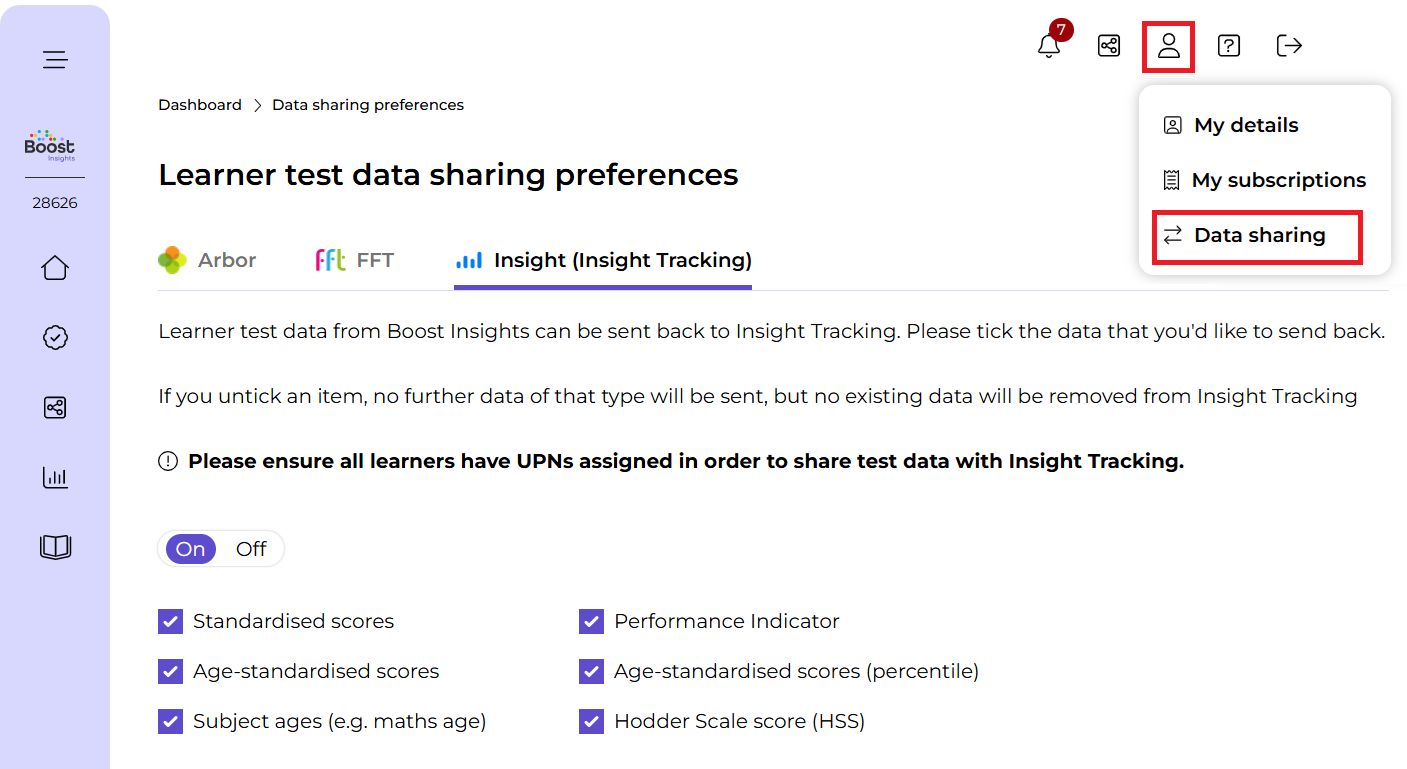Select My subscriptions menu item

tap(1265, 180)
